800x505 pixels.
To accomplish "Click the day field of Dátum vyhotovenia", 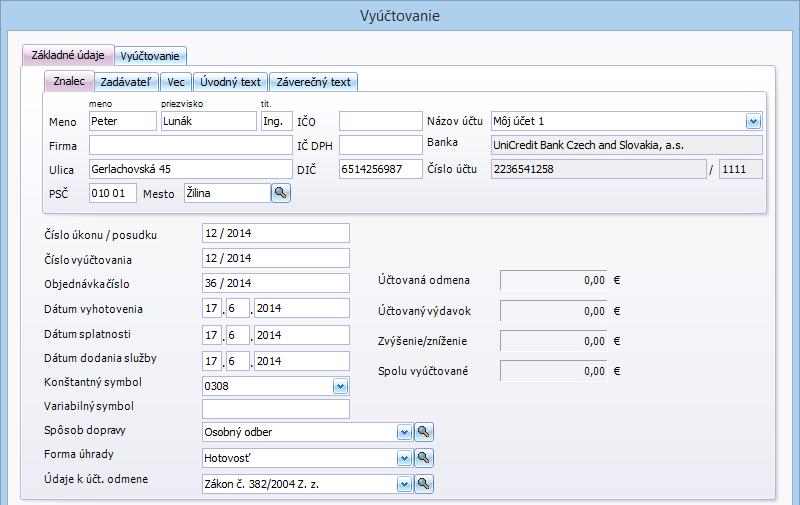I will [212, 308].
